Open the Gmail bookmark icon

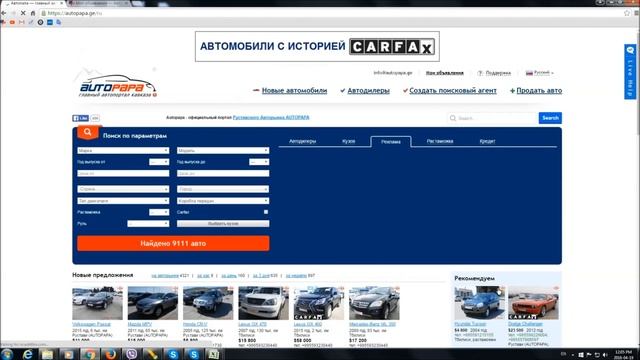pyautogui.click(x=22, y=22)
